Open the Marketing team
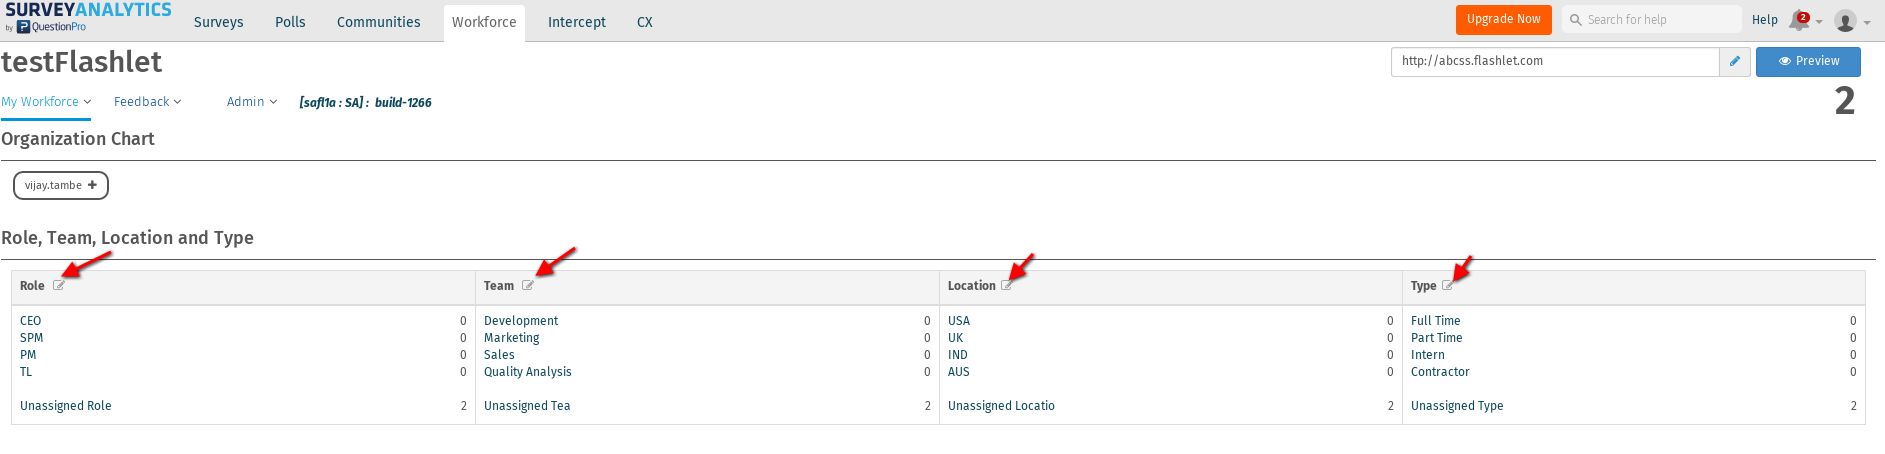This screenshot has height=454, width=1885. point(512,338)
